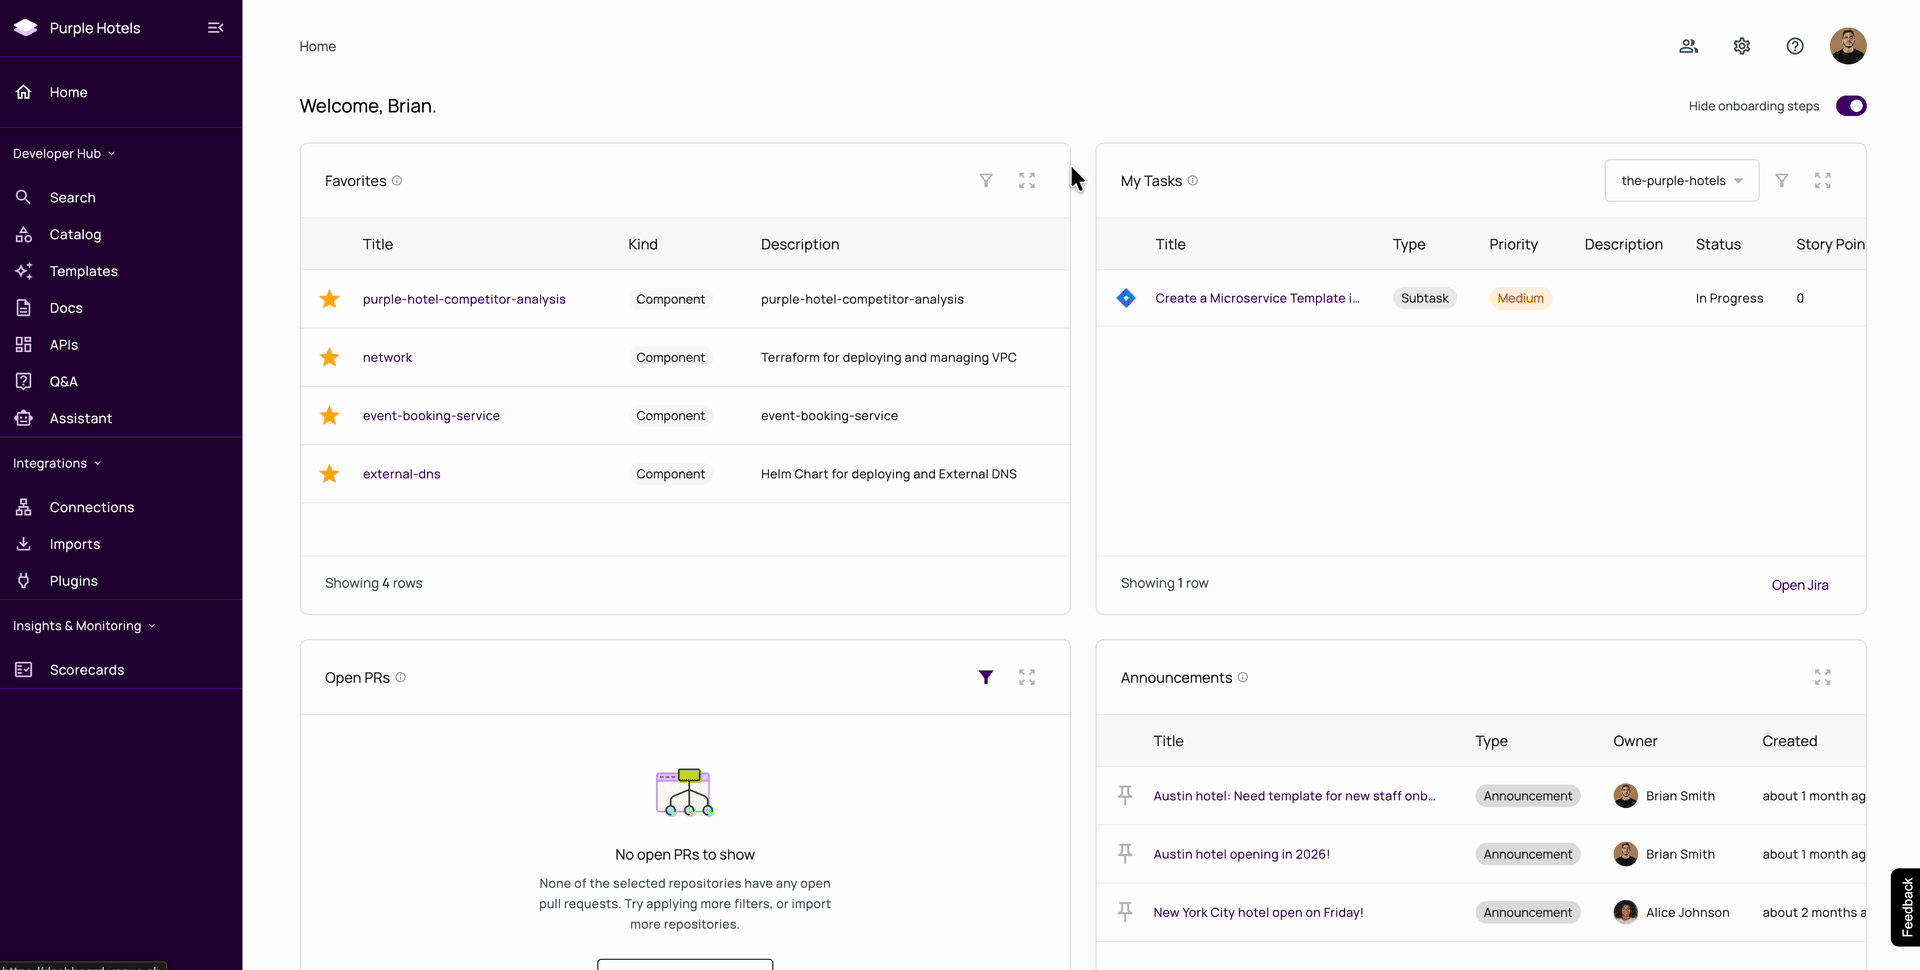1920x970 pixels.
Task: Expand the Open PRs panel fullscreen
Action: tap(1027, 678)
